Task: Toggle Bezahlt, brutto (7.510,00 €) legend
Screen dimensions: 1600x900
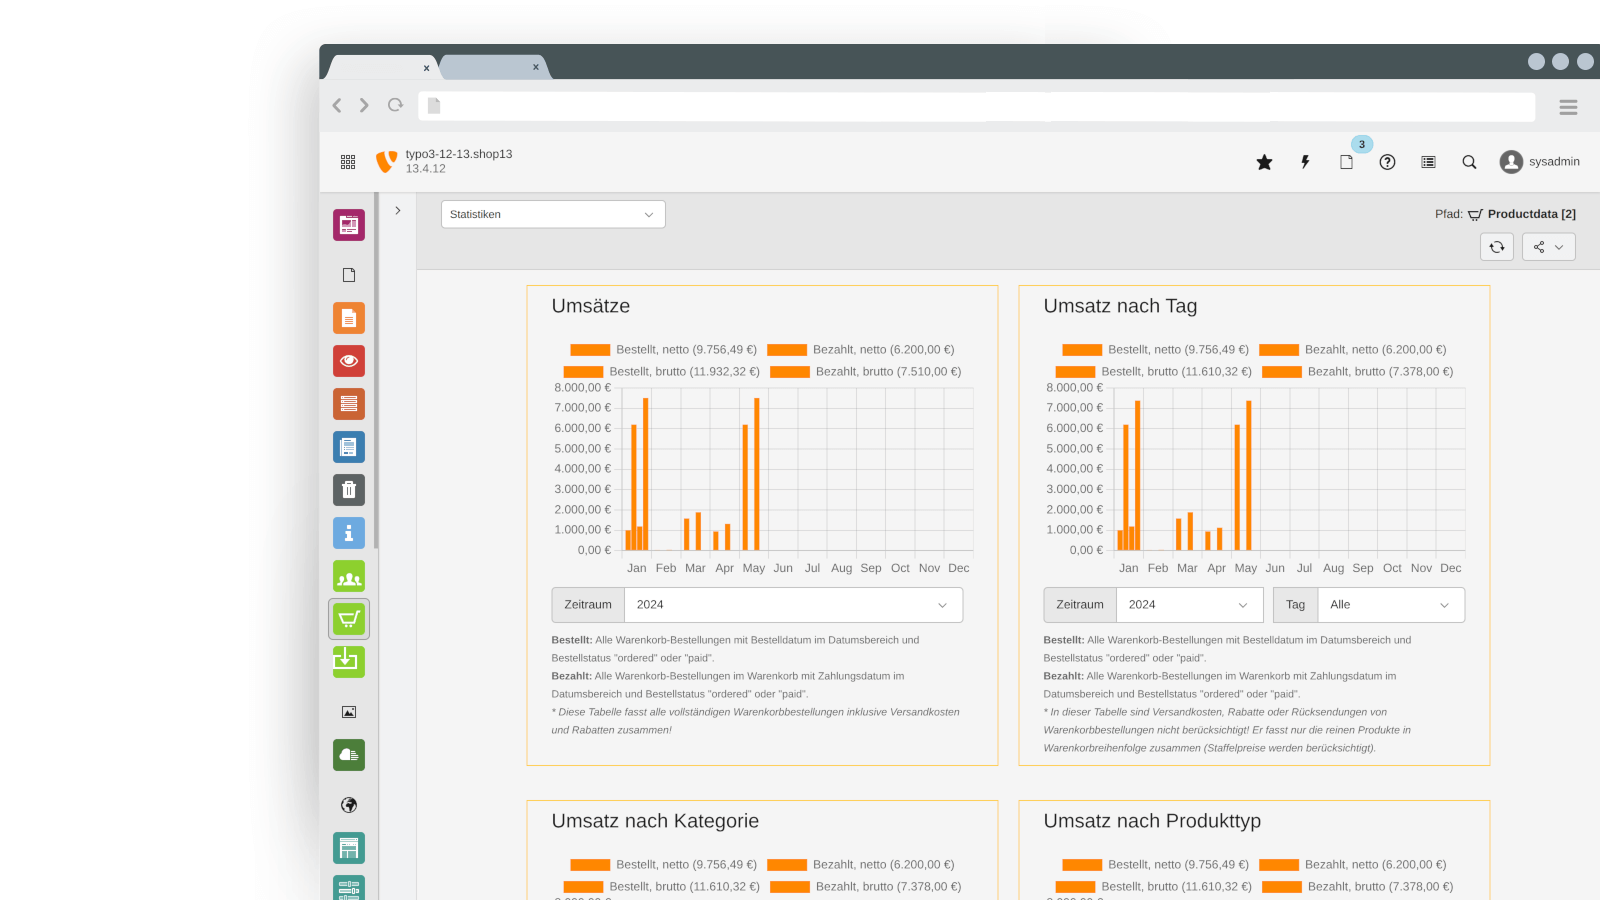Action: click(x=866, y=372)
